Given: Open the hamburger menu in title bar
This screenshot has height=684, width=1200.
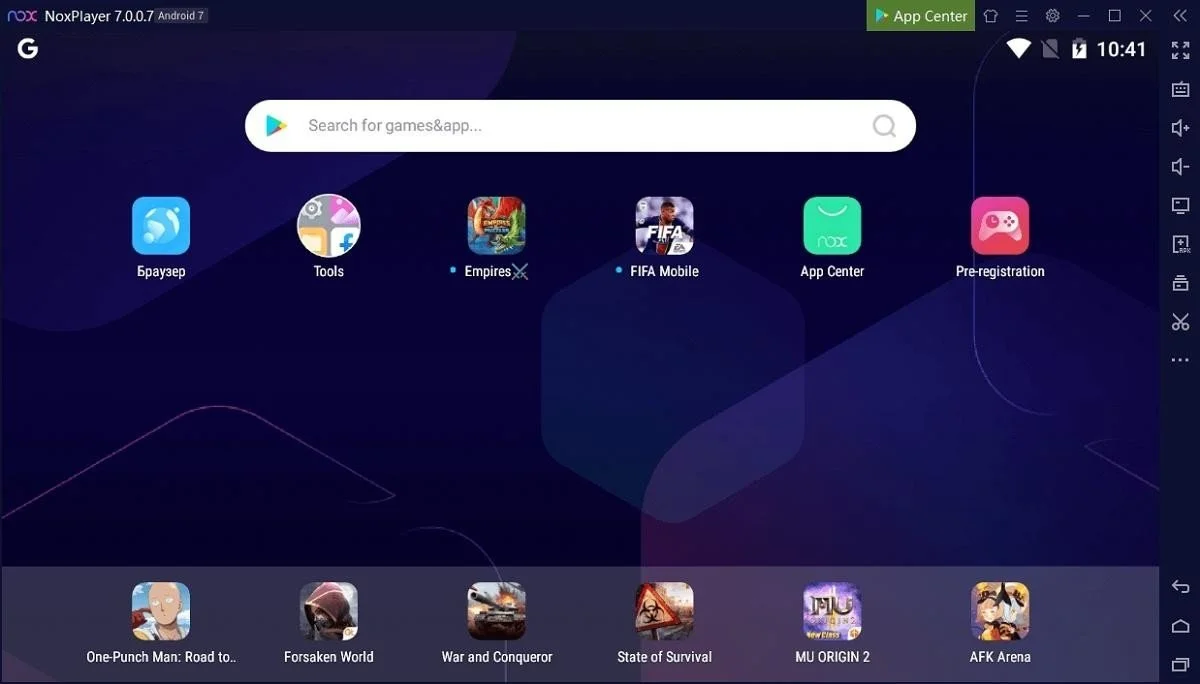Looking at the screenshot, I should click(1021, 16).
